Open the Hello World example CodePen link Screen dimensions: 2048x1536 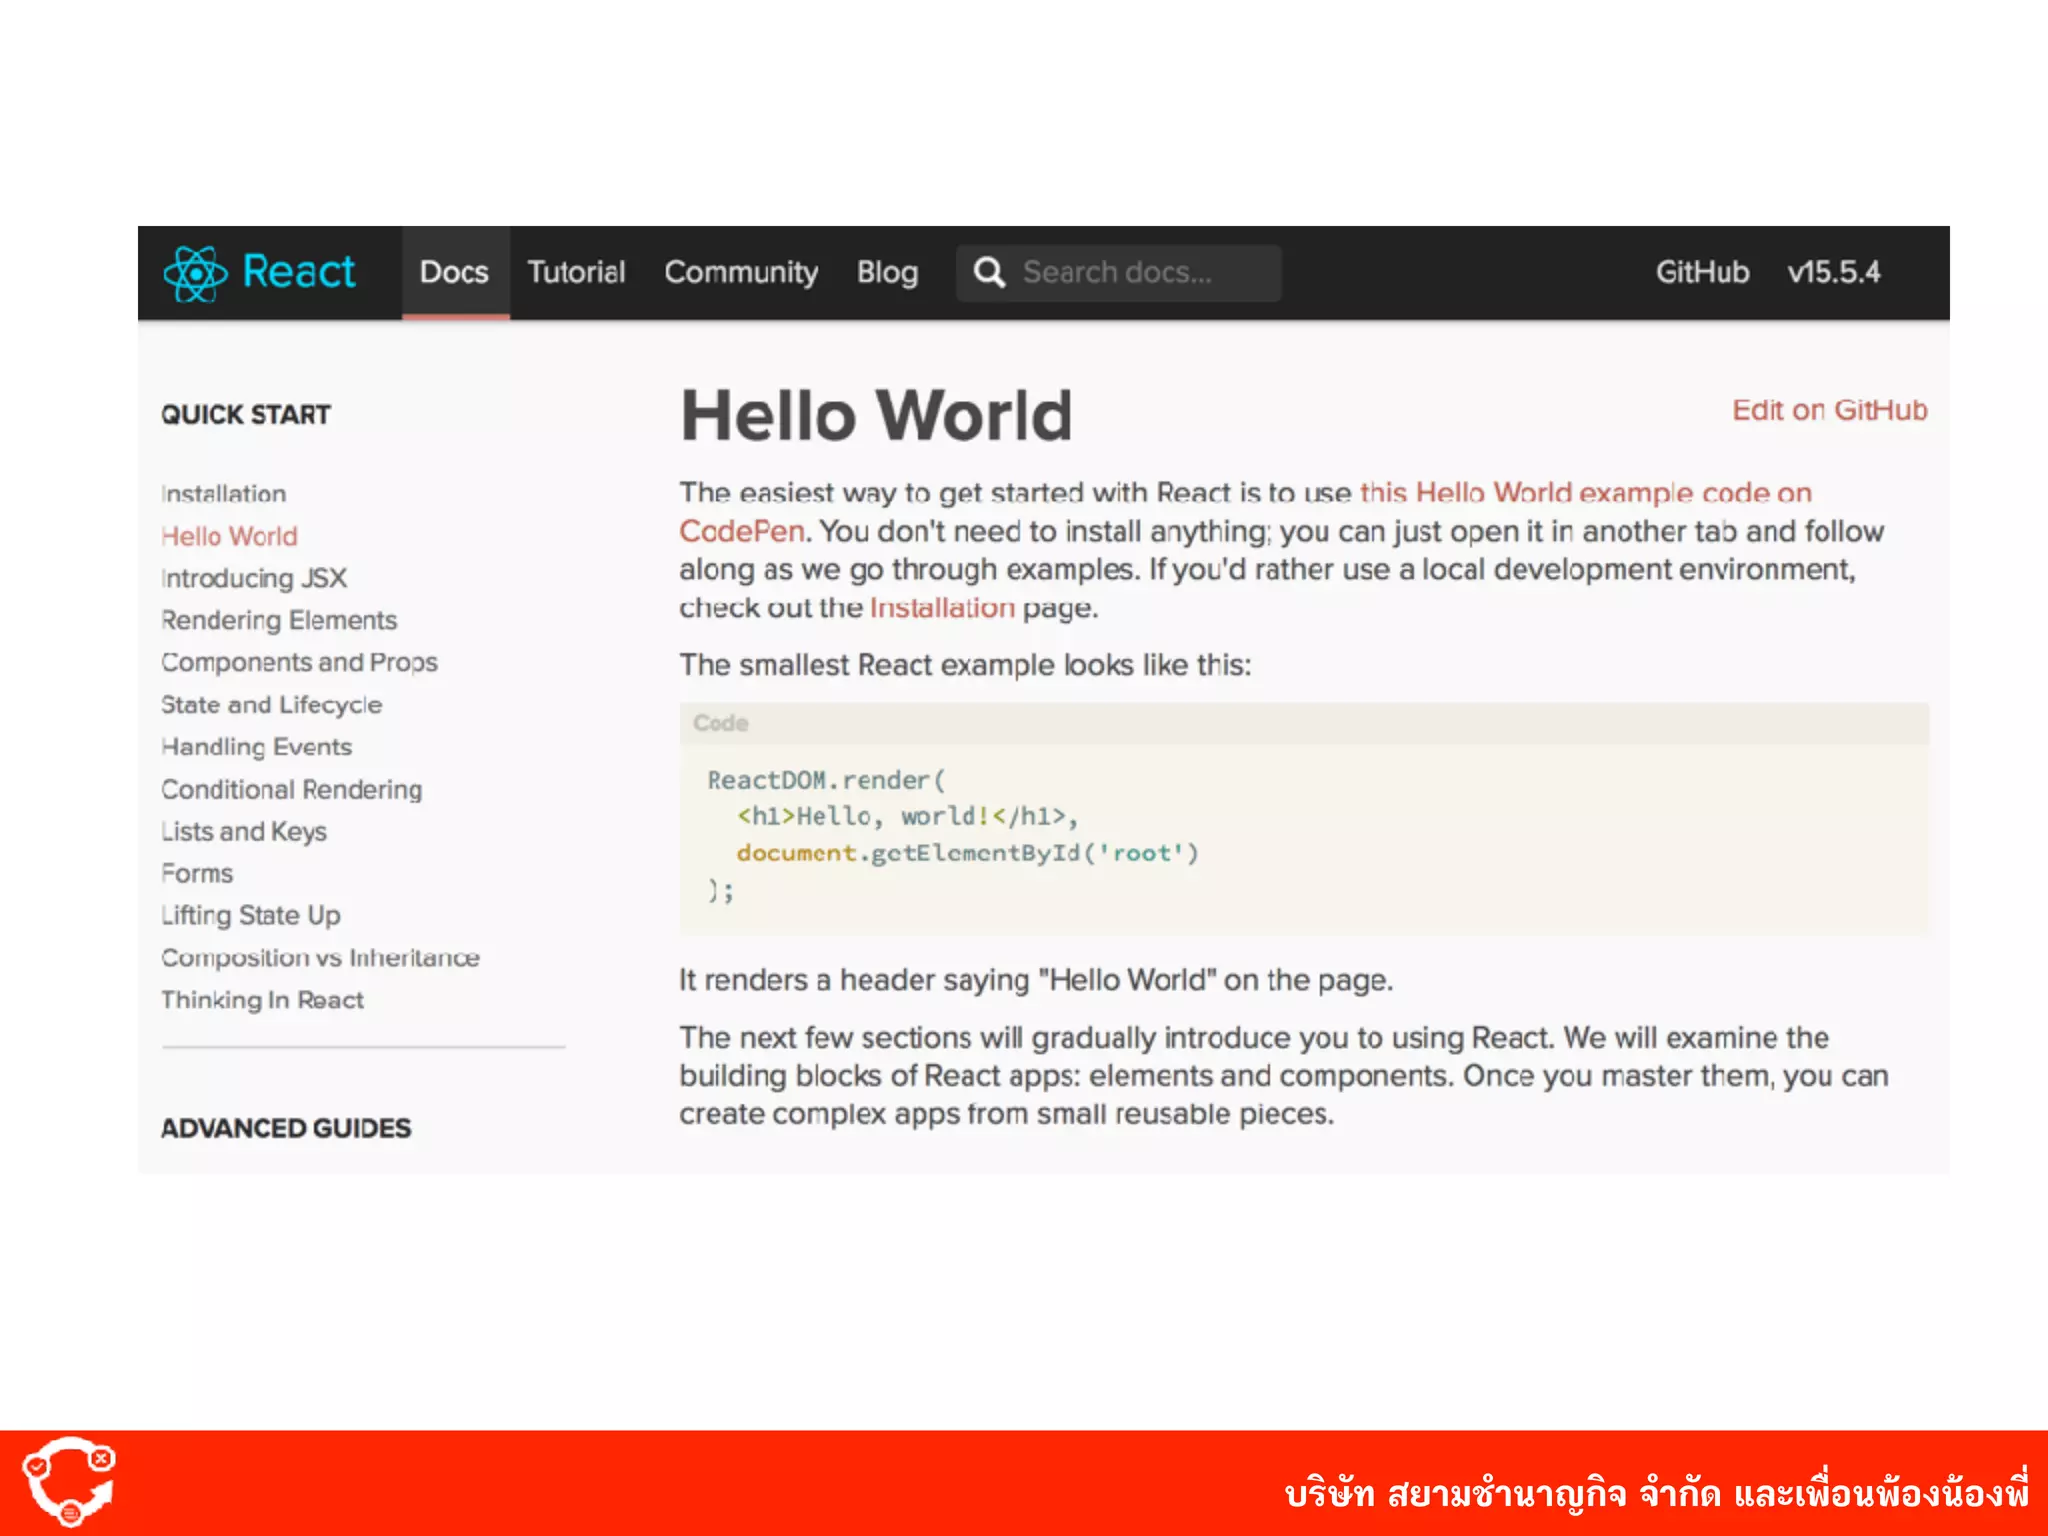pos(1585,493)
